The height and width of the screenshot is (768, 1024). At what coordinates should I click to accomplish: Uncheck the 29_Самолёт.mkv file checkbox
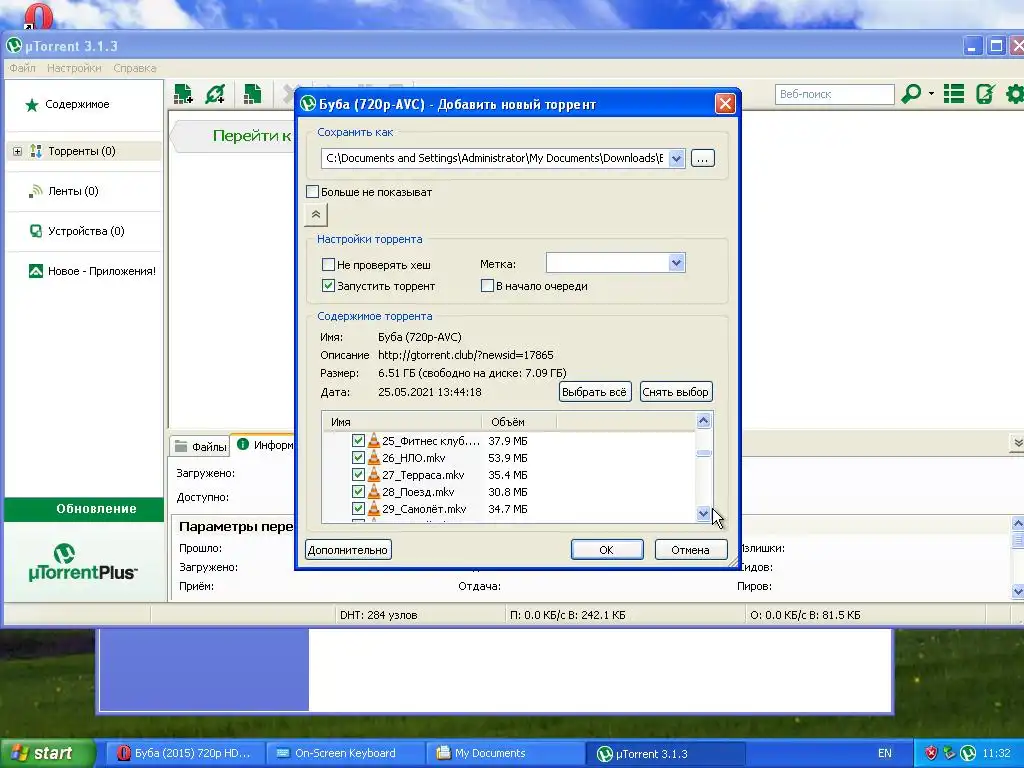coord(358,509)
